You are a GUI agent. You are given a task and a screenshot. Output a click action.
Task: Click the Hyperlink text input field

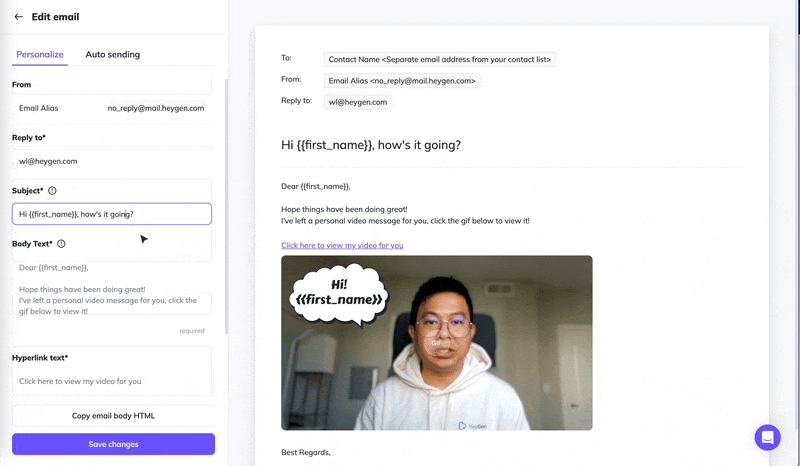pos(112,381)
